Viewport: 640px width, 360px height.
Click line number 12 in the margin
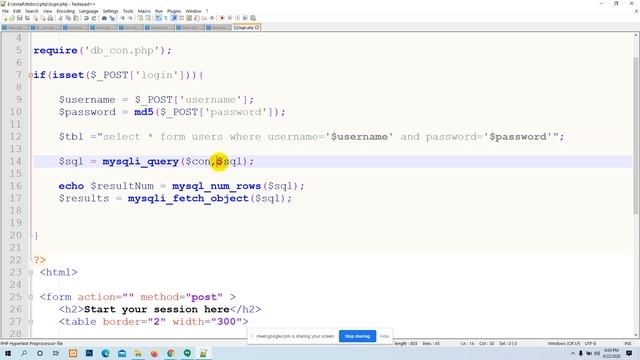[x=16, y=137]
